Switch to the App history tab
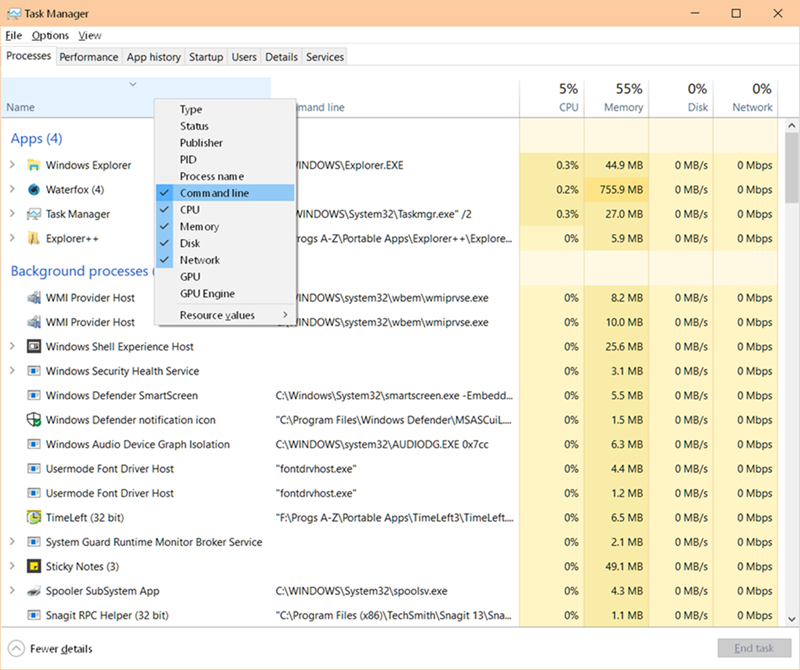This screenshot has height=670, width=800. point(154,57)
